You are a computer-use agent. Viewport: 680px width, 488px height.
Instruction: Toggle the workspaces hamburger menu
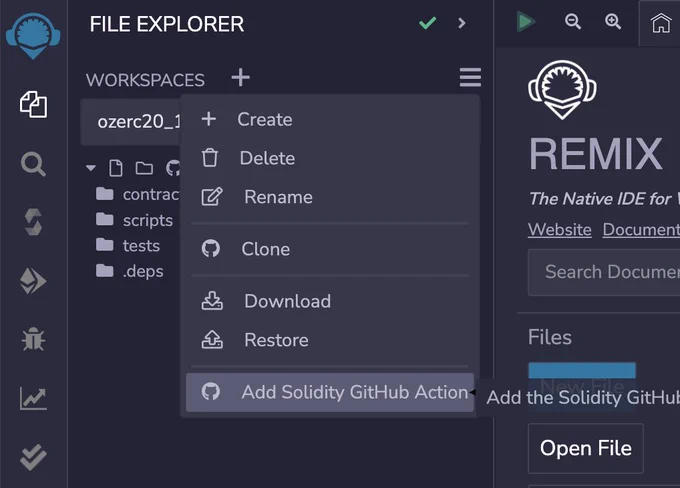[x=470, y=77]
